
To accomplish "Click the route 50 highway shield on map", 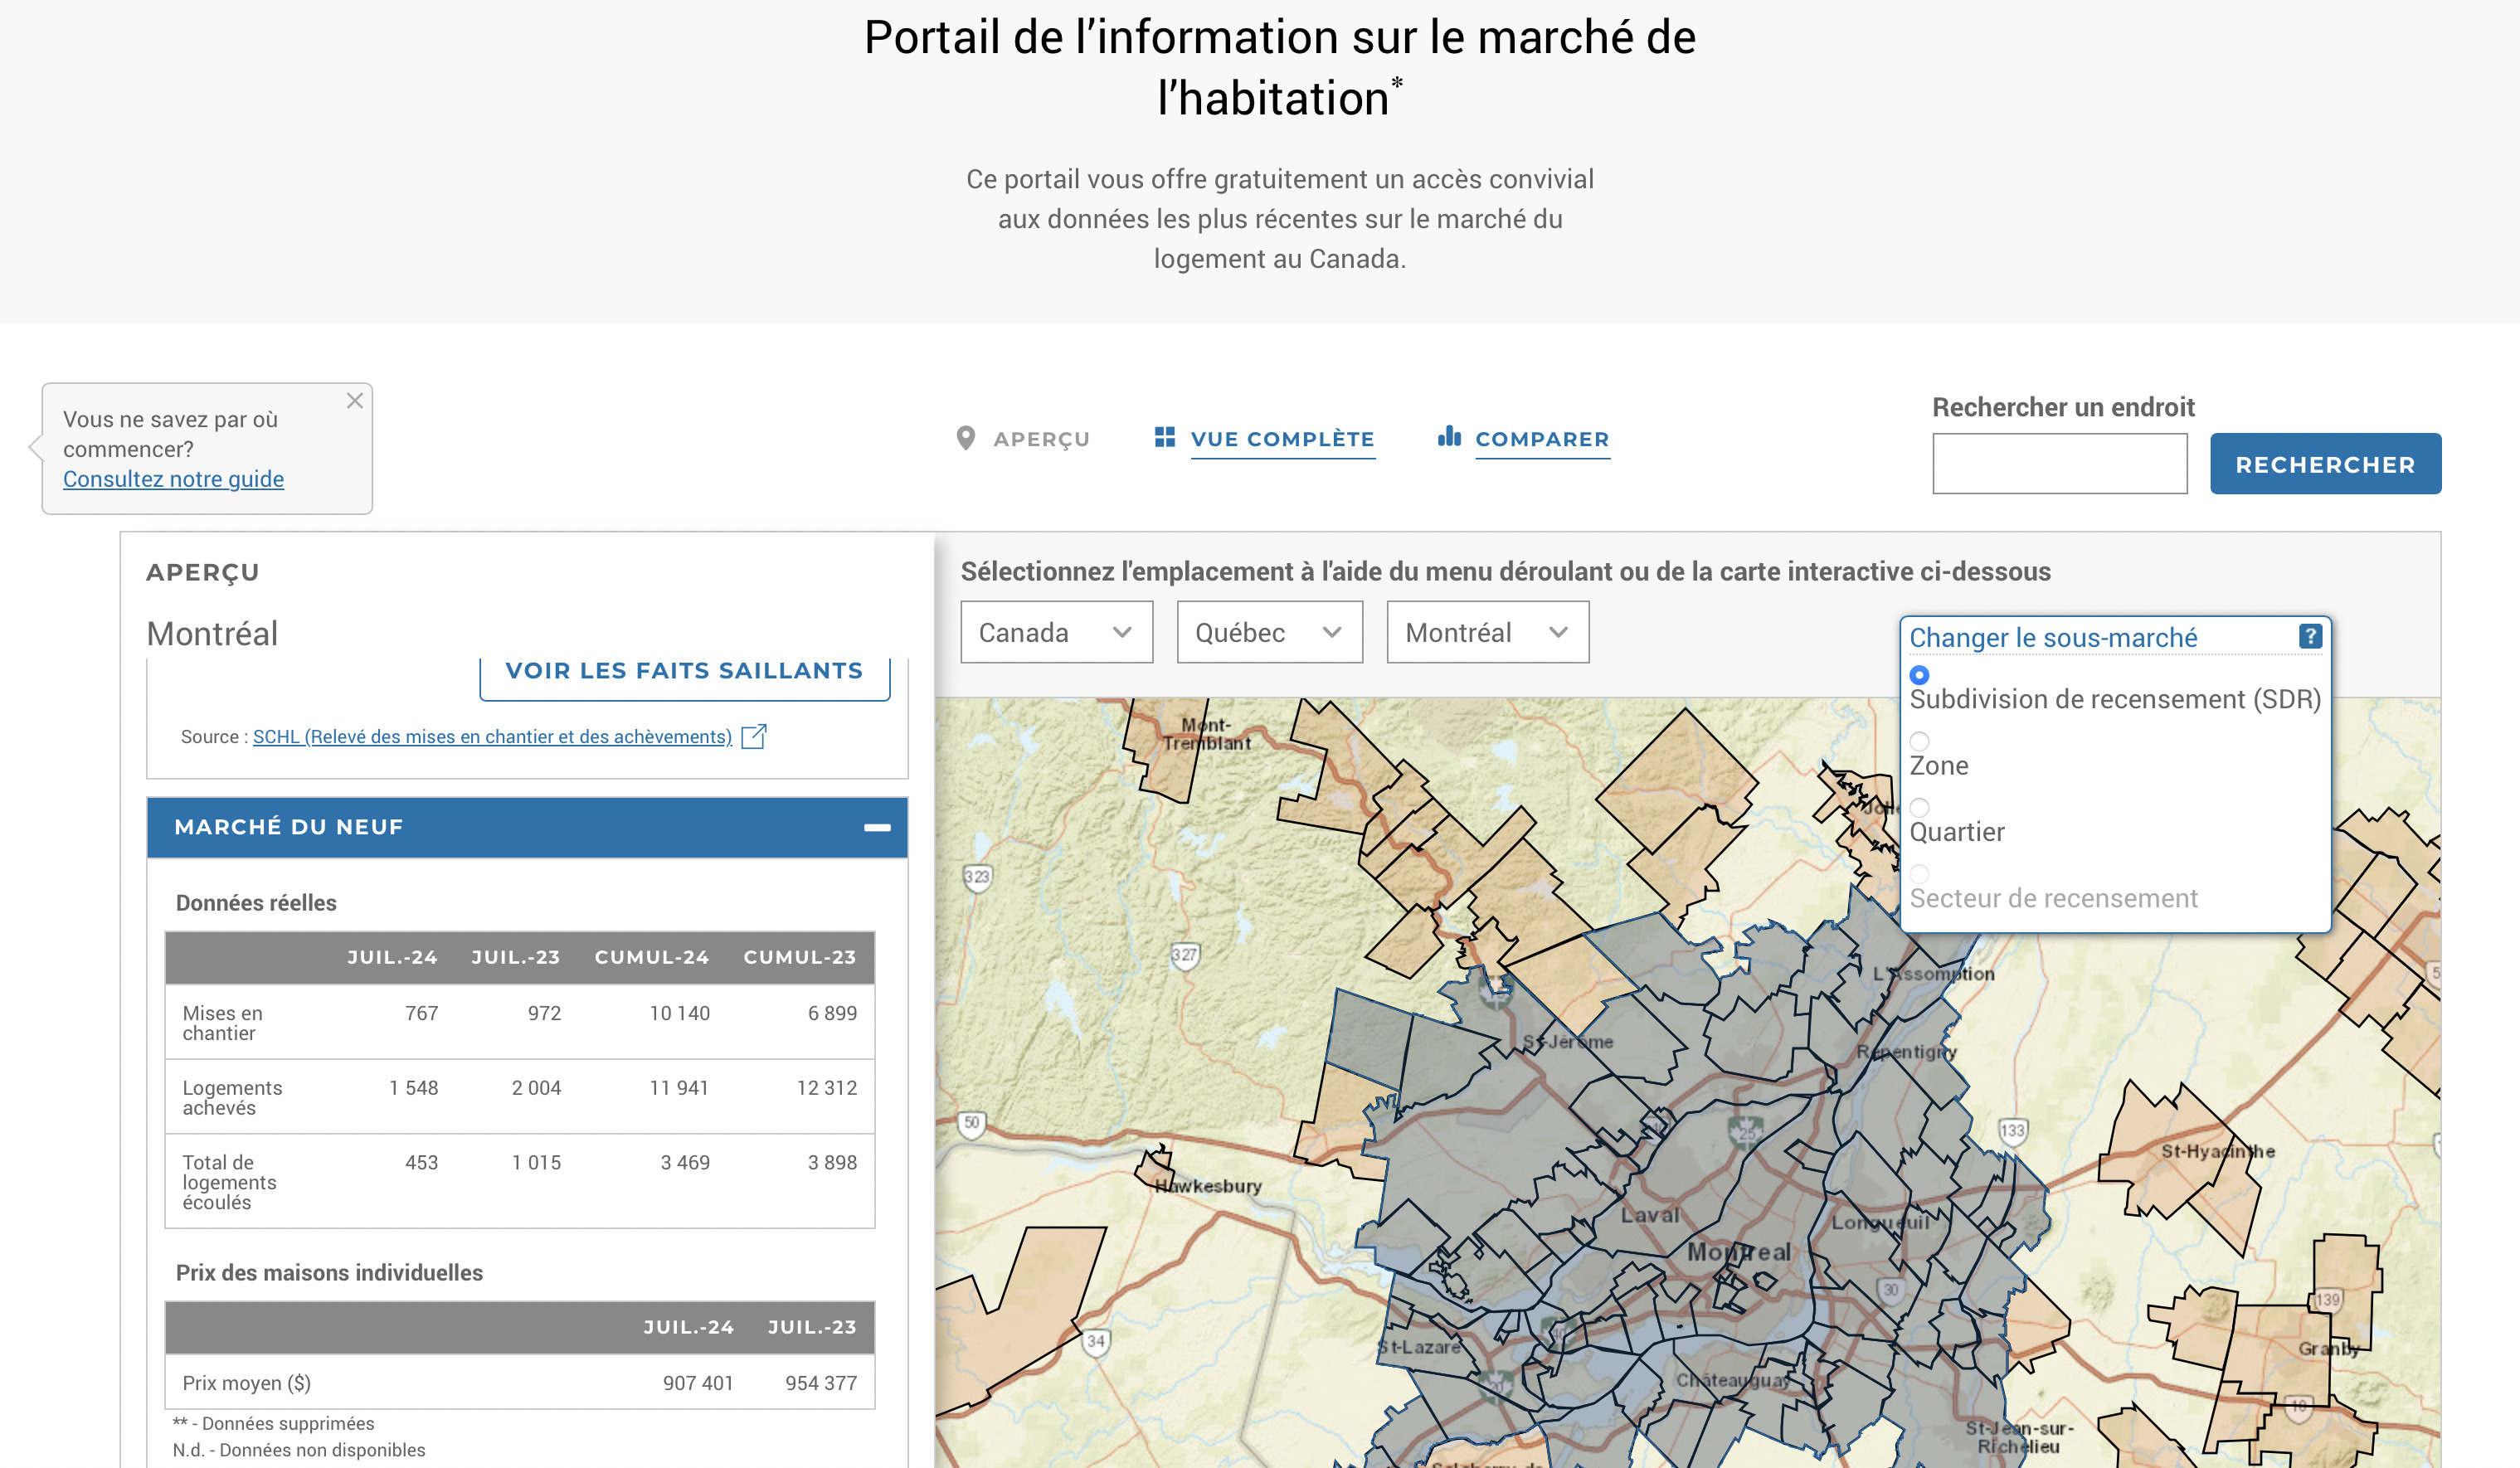I will pyautogui.click(x=971, y=1122).
